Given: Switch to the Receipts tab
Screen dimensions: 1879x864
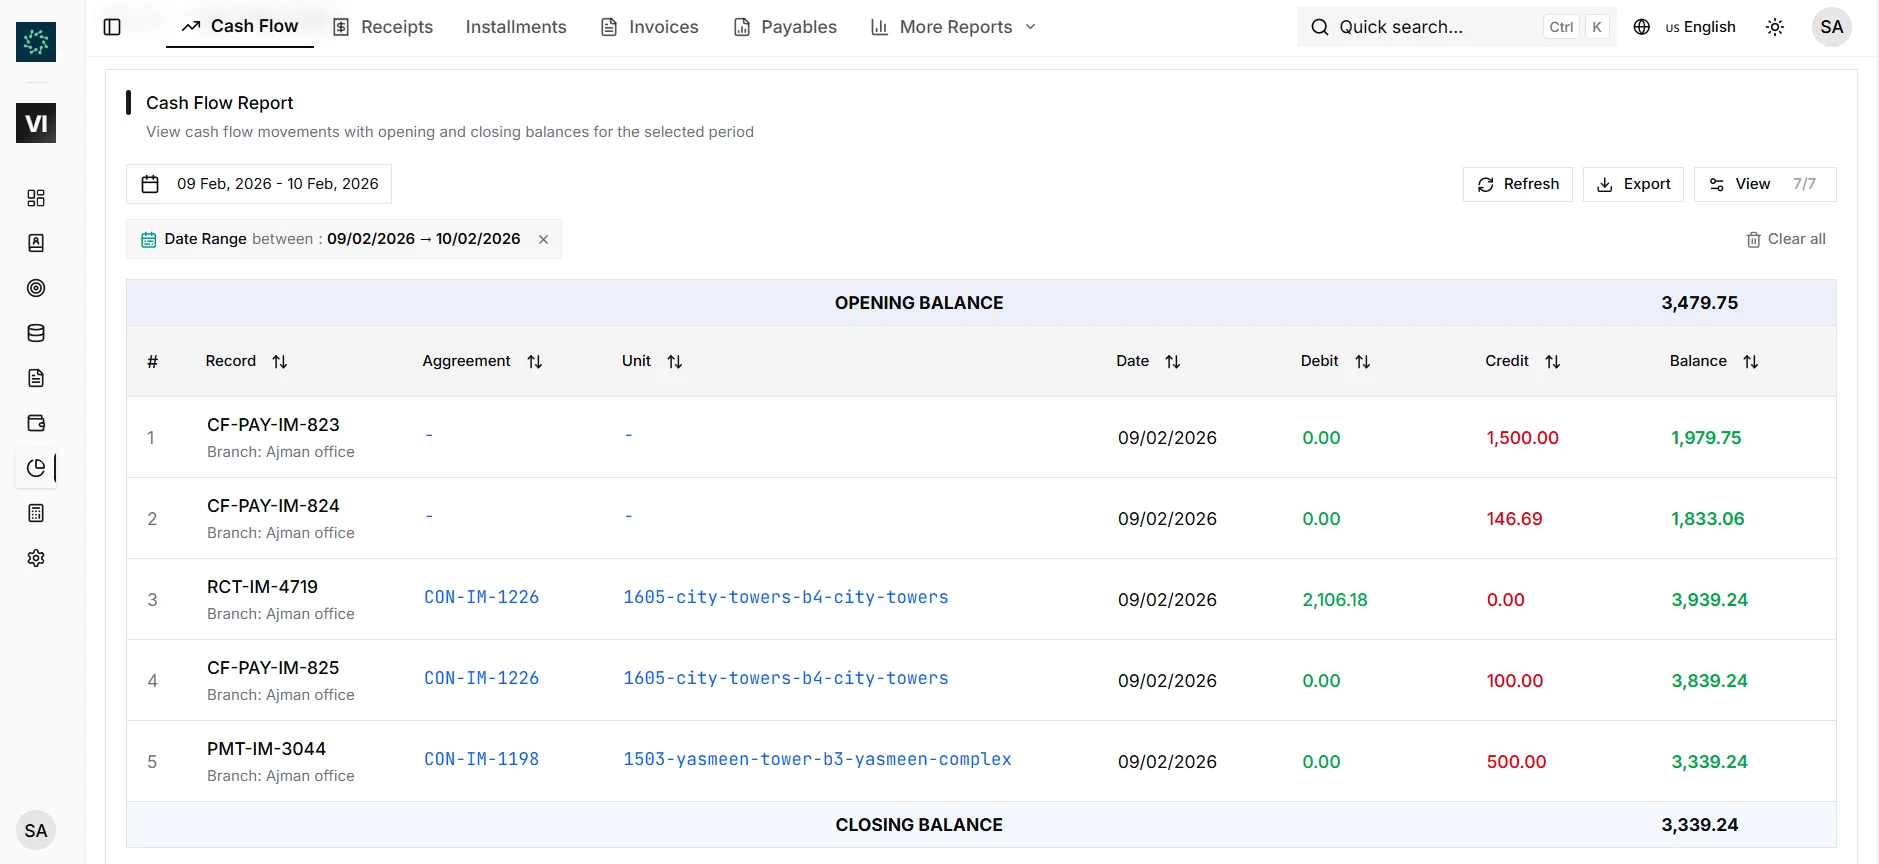Looking at the screenshot, I should 383,27.
